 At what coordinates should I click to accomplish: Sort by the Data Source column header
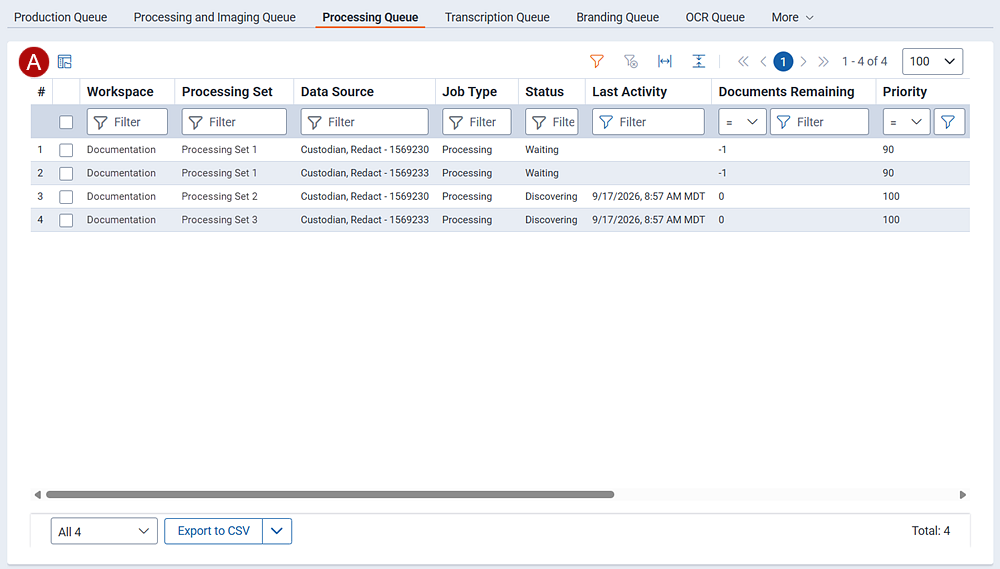337,92
